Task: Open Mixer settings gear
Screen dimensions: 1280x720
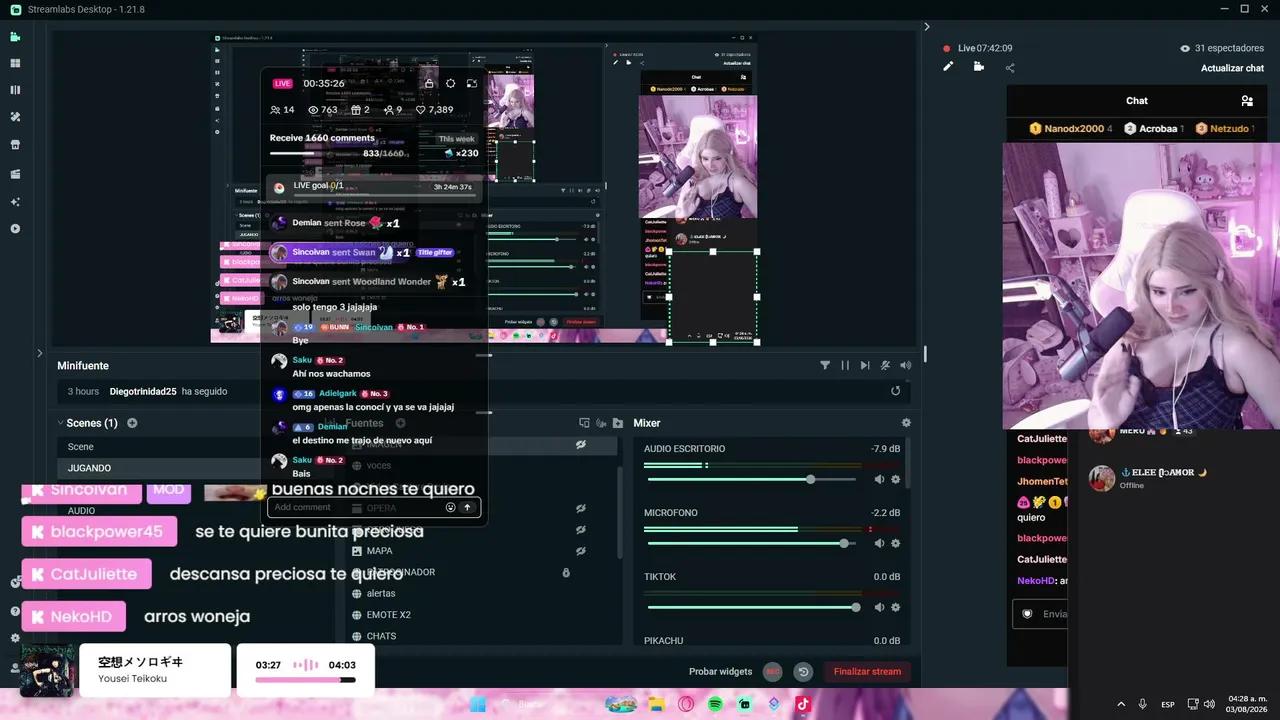Action: click(906, 423)
